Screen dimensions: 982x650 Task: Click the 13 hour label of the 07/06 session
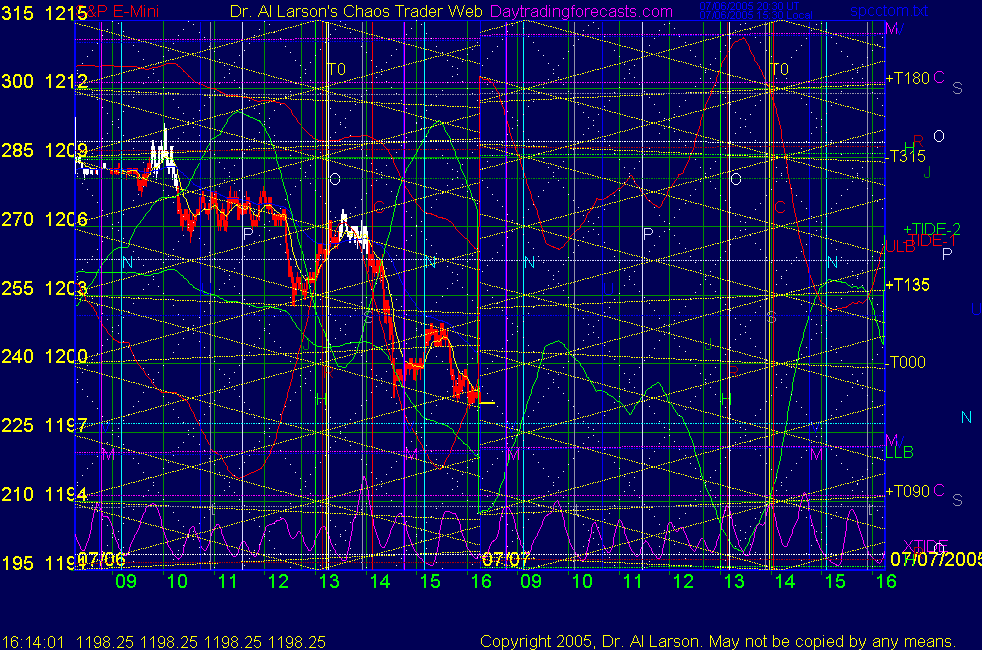tap(329, 582)
